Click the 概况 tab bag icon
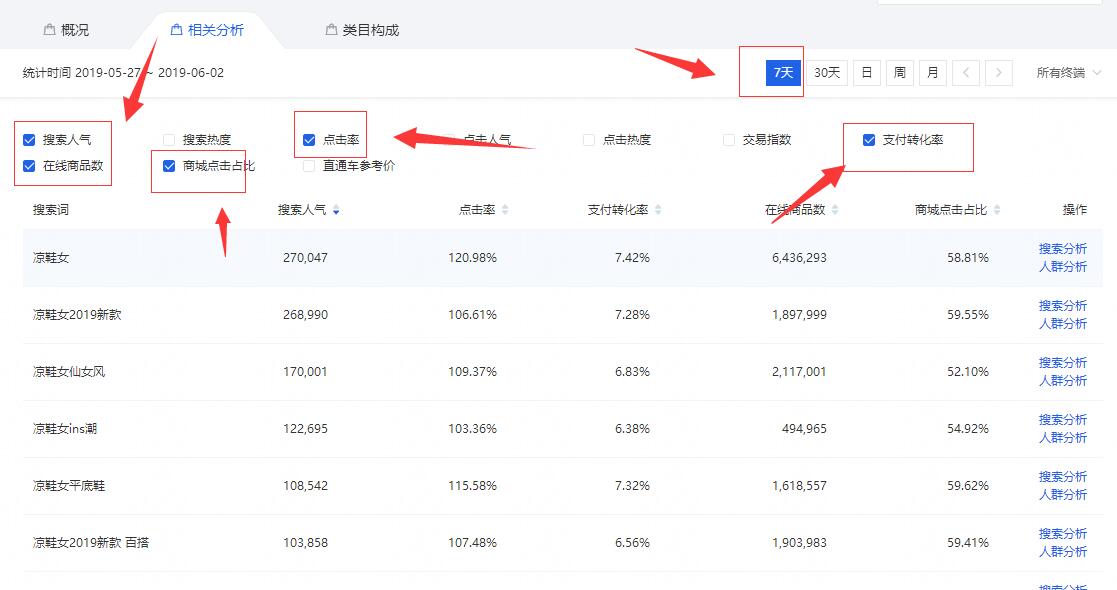 click(49, 30)
